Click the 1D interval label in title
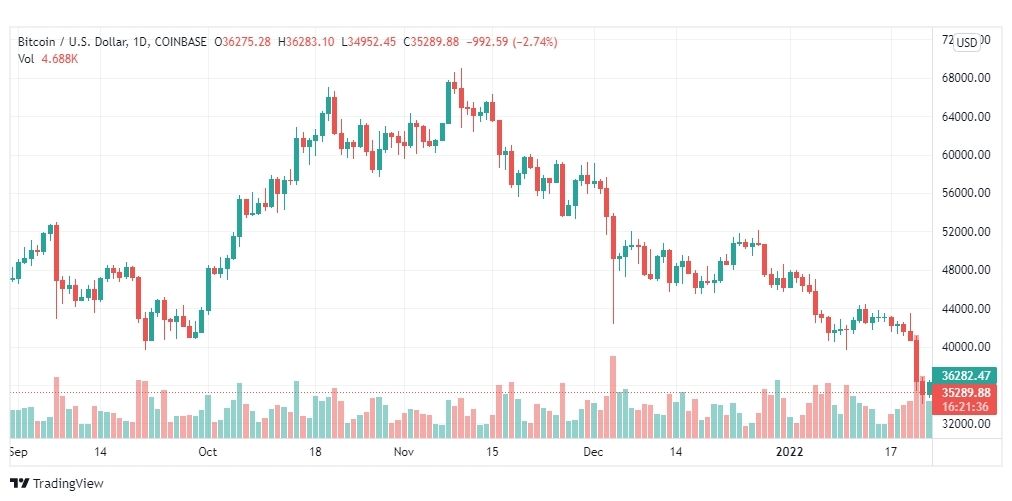Viewport: 1012px width, 501px height. [139, 42]
